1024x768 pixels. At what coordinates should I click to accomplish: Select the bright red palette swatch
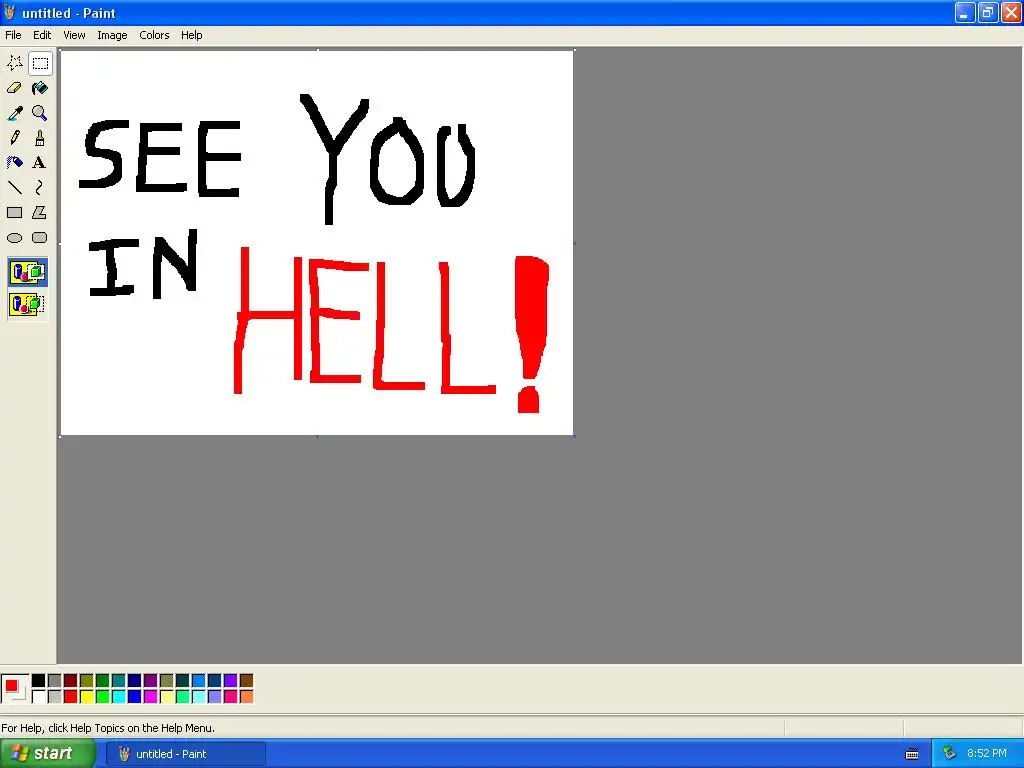coord(71,697)
